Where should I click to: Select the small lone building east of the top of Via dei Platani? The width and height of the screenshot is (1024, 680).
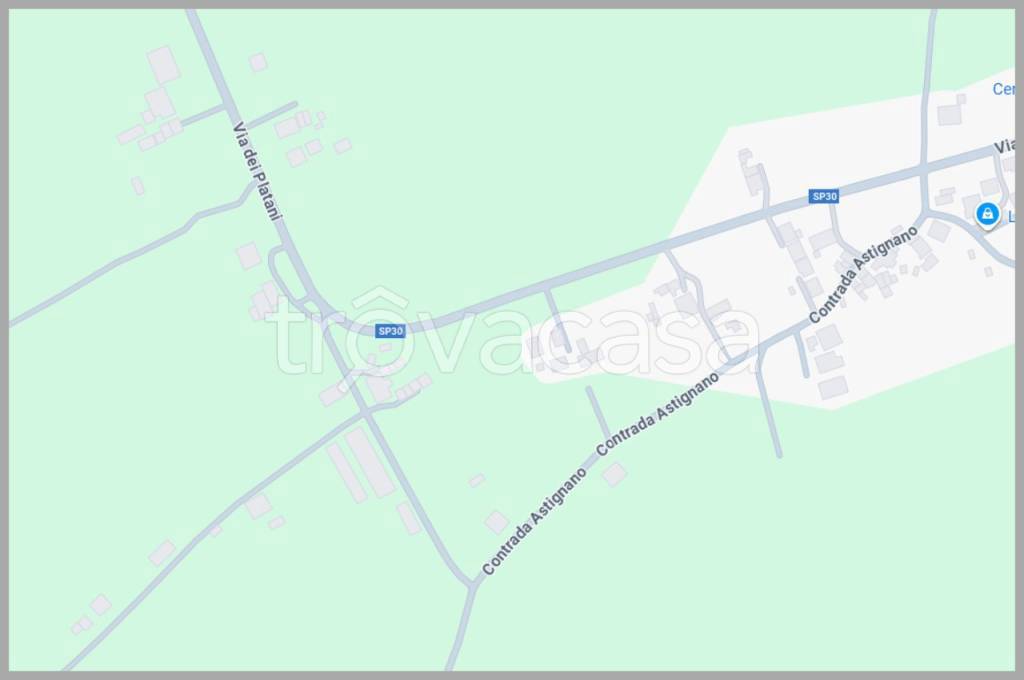coord(259,62)
